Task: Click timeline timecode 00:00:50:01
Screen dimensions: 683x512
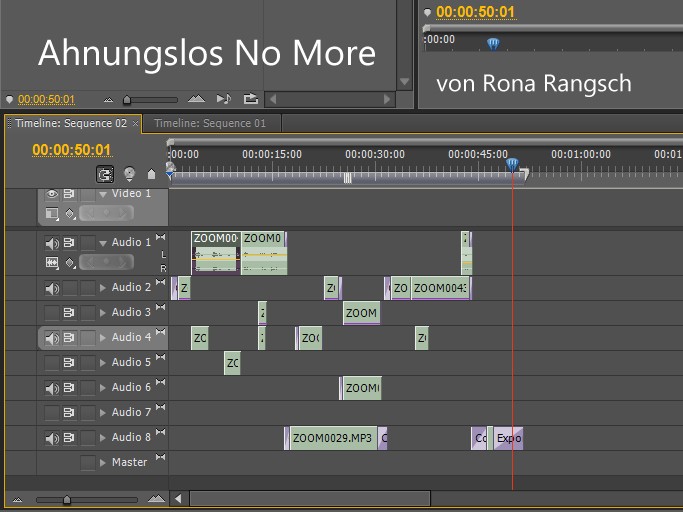Action: (71, 150)
